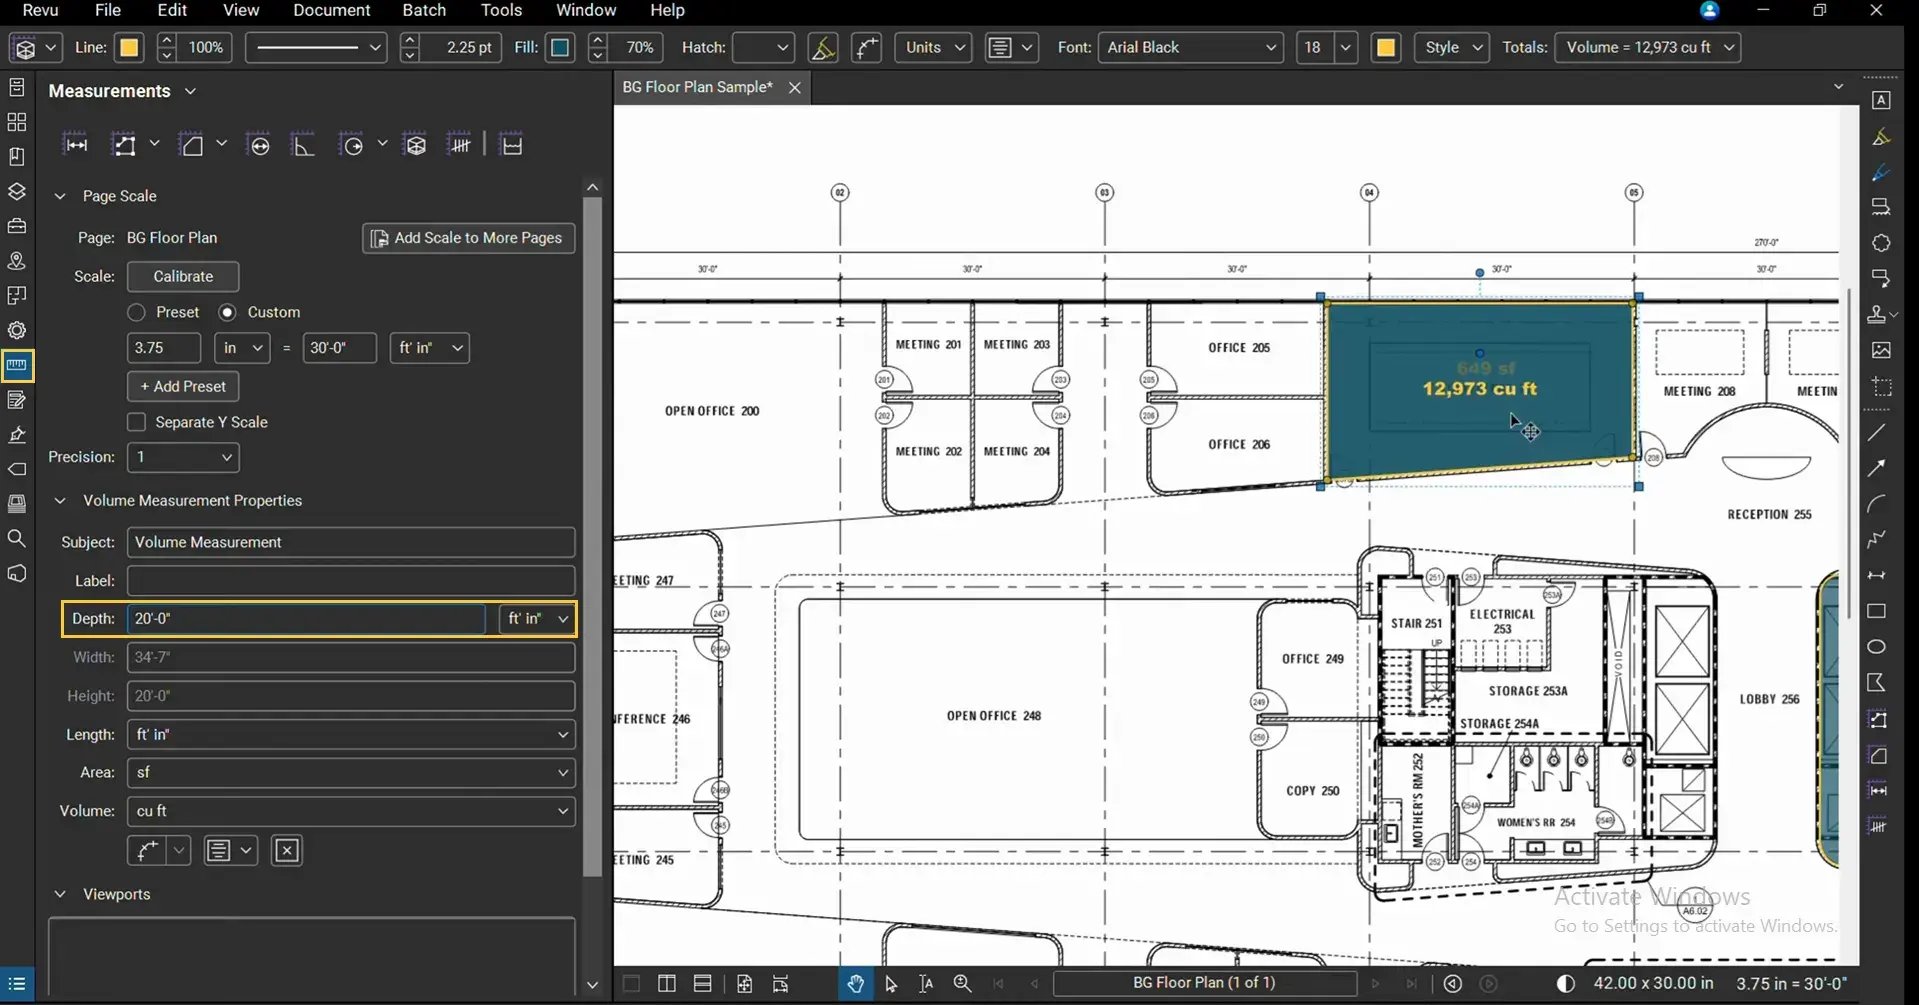Screen dimensions: 1919x1005
Task: Open the Tool Chest panel icon
Action: click(17, 226)
